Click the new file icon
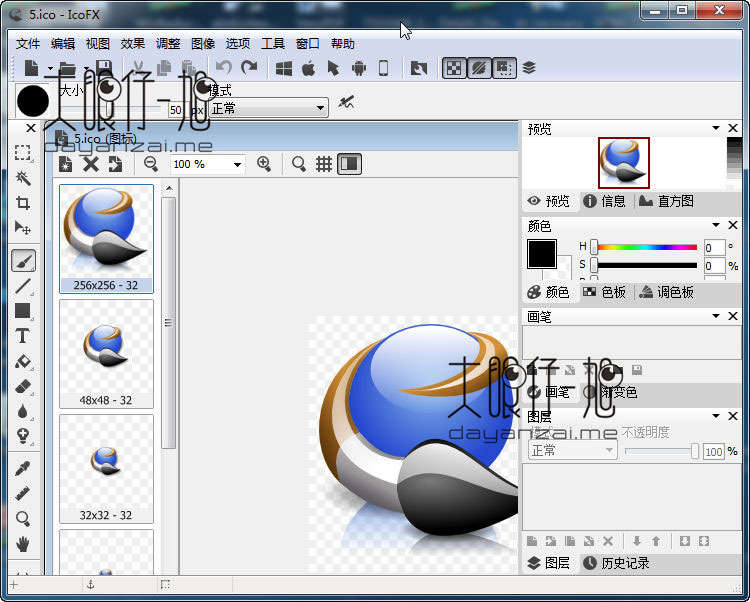The image size is (750, 602). (31, 68)
